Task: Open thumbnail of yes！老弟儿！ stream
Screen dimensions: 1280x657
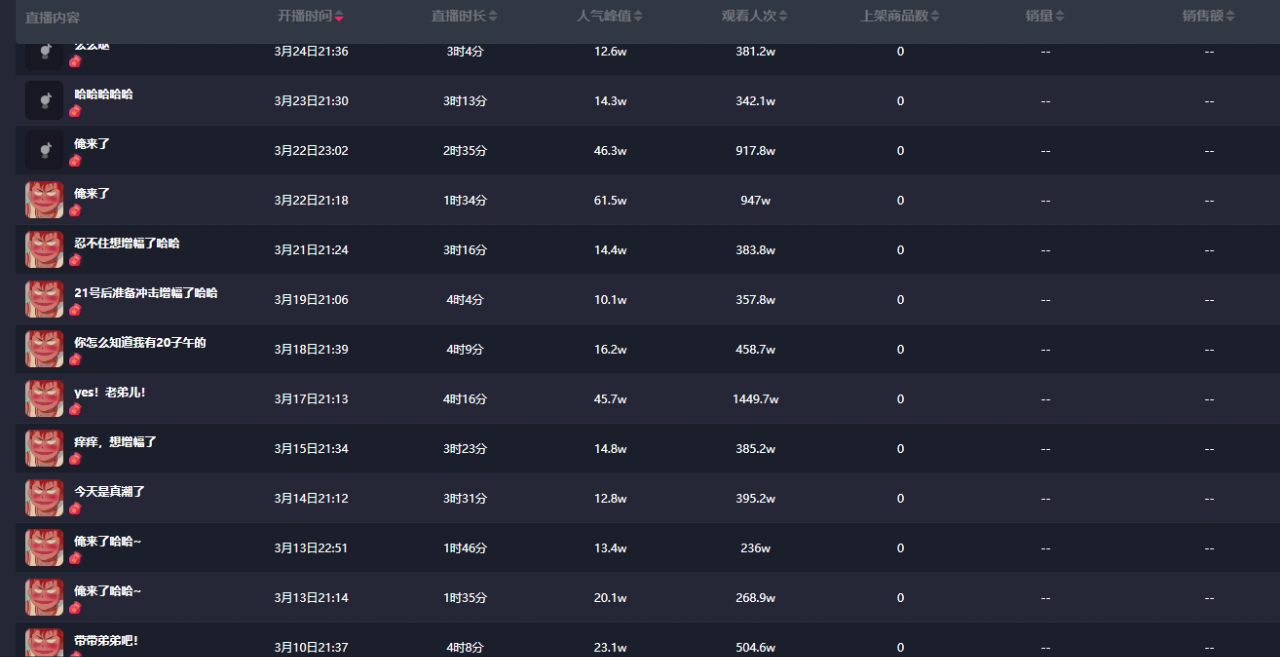Action: pos(44,399)
